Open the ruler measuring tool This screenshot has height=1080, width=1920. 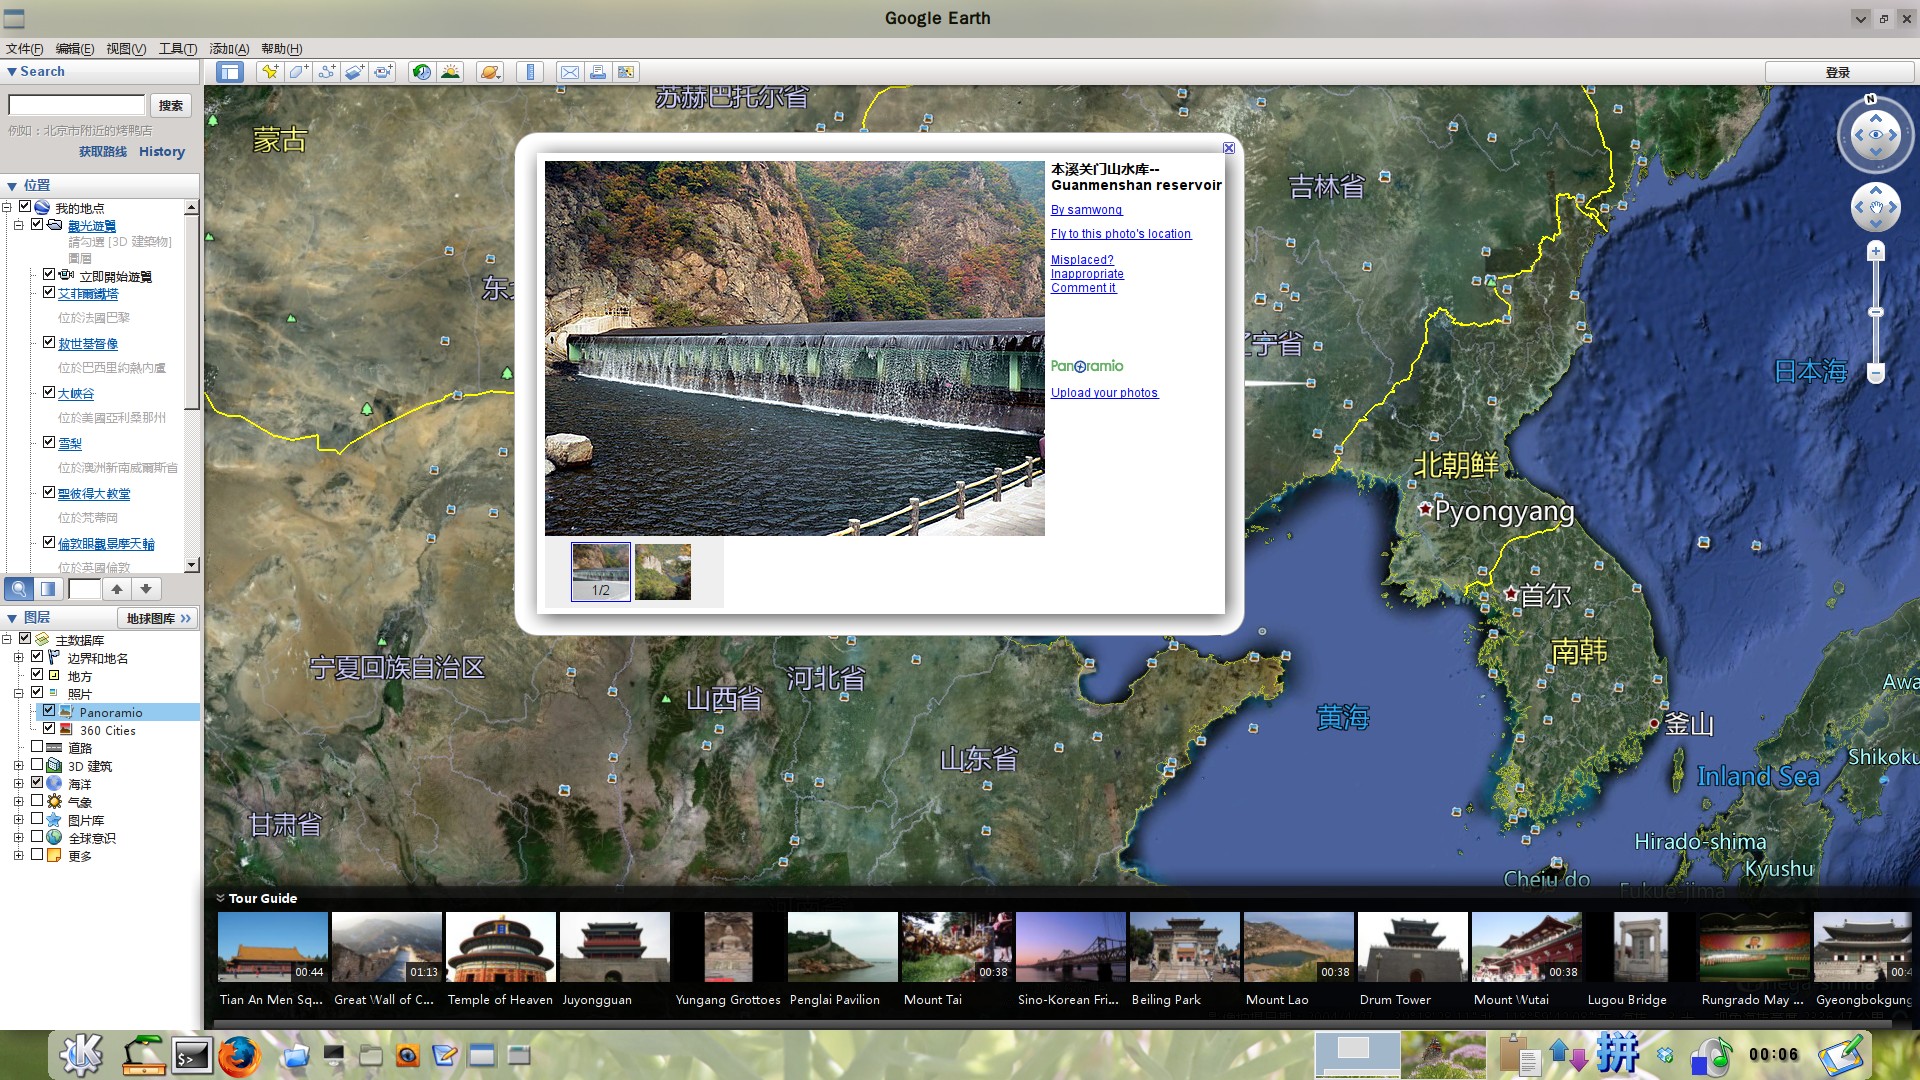pos(530,72)
